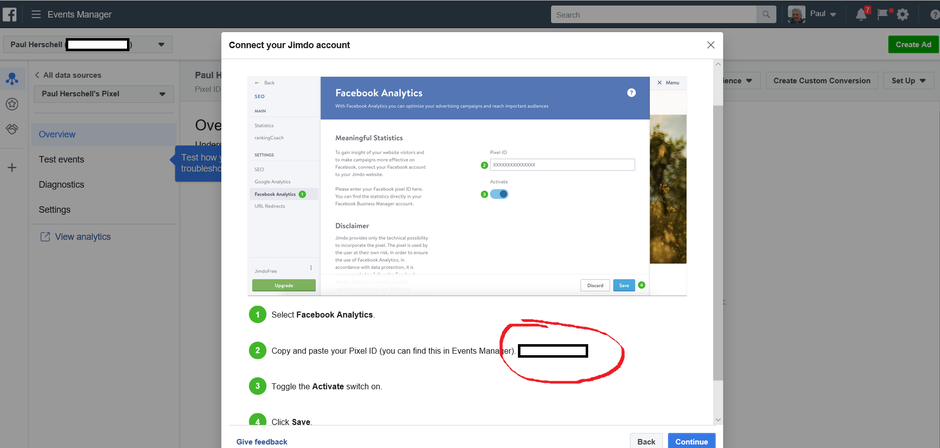Click the plus icon in left rail
This screenshot has height=448, width=940.
click(11, 168)
